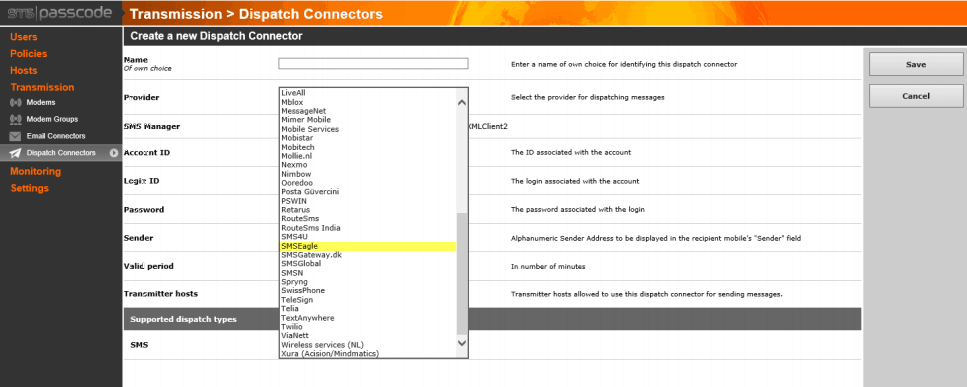Pick Retarus in the provider list
The image size is (967, 387).
295,210
